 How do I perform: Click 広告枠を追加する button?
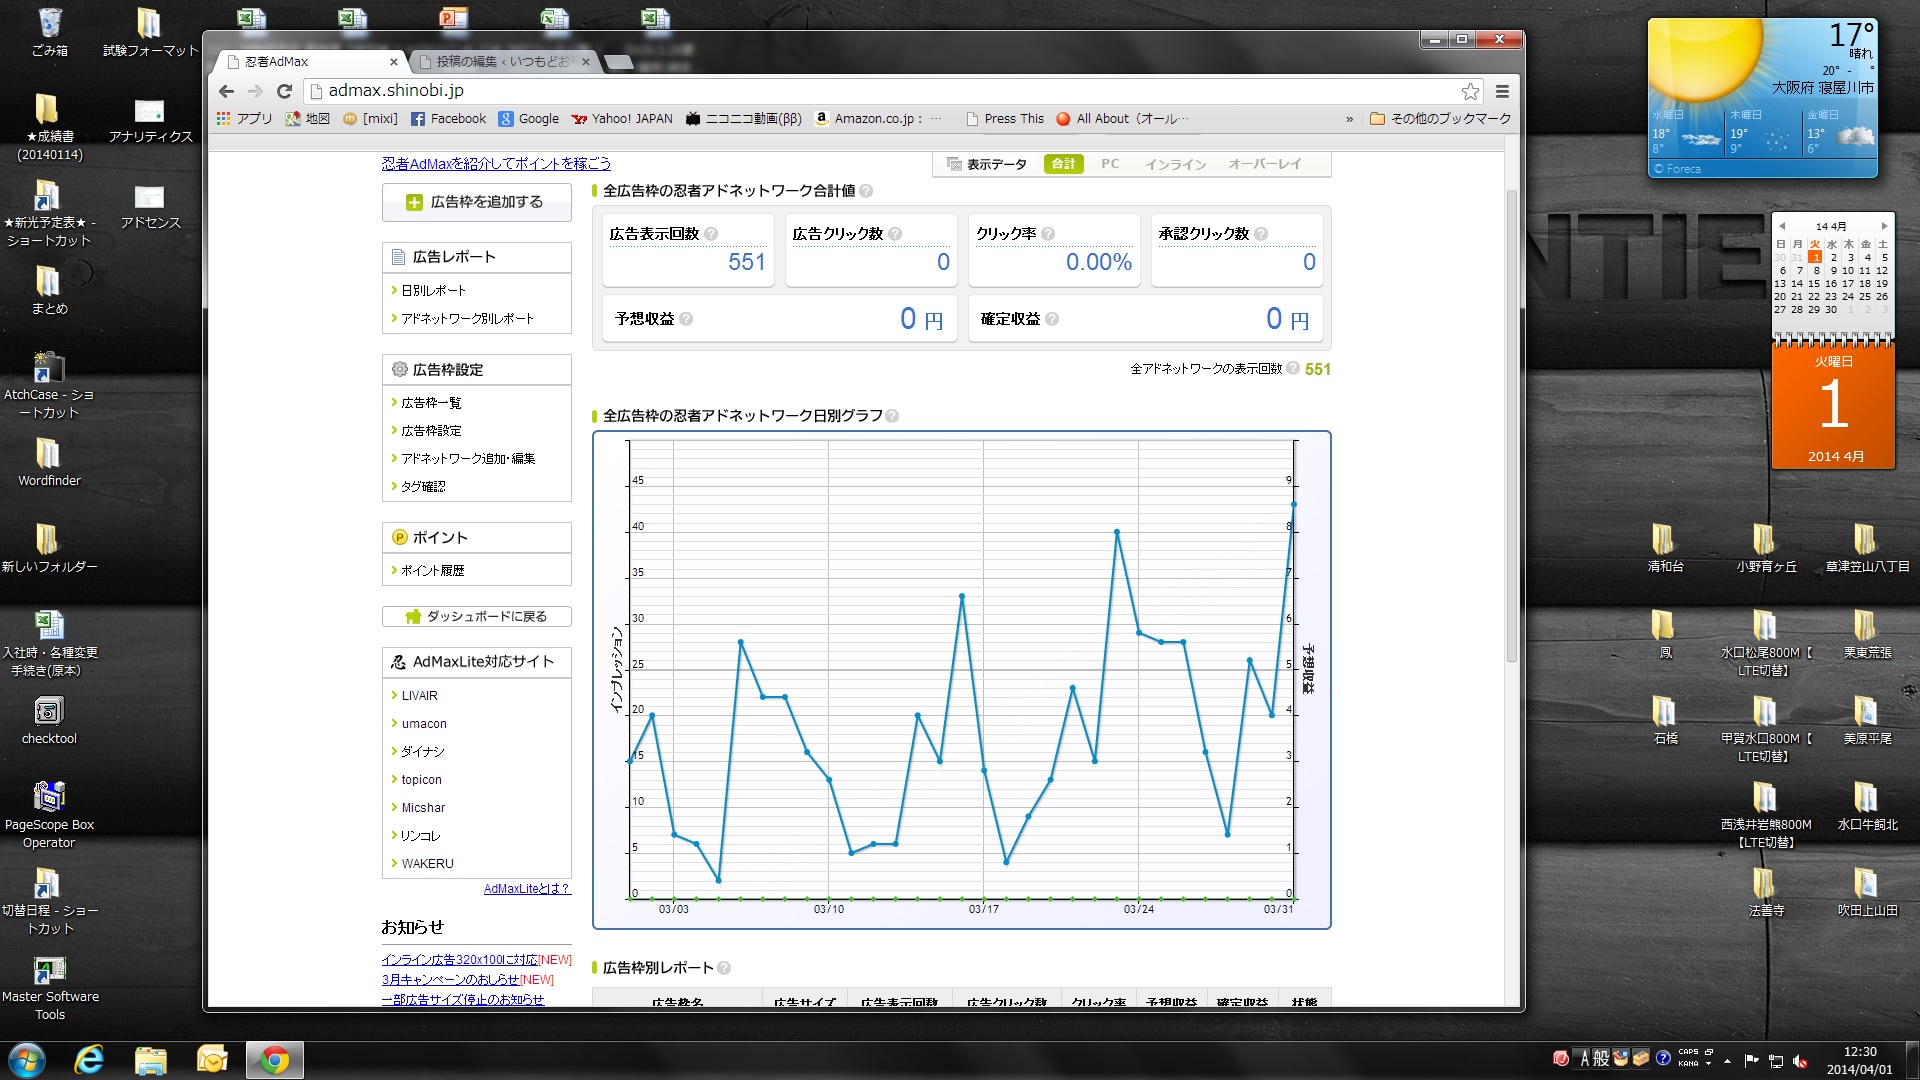pyautogui.click(x=476, y=202)
